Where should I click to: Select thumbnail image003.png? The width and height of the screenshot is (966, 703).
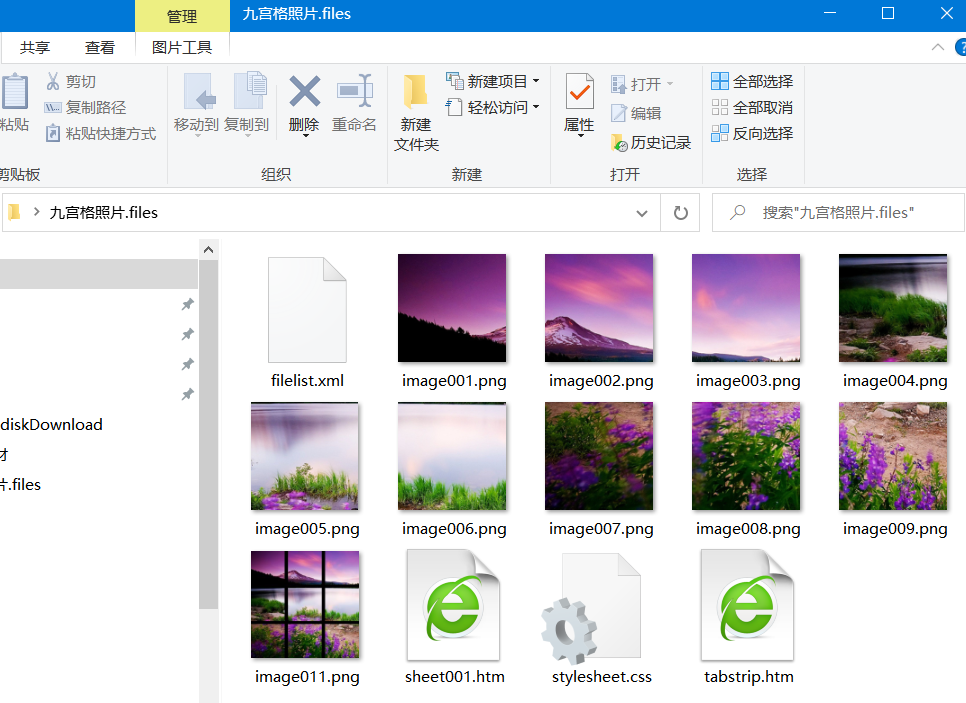[746, 308]
